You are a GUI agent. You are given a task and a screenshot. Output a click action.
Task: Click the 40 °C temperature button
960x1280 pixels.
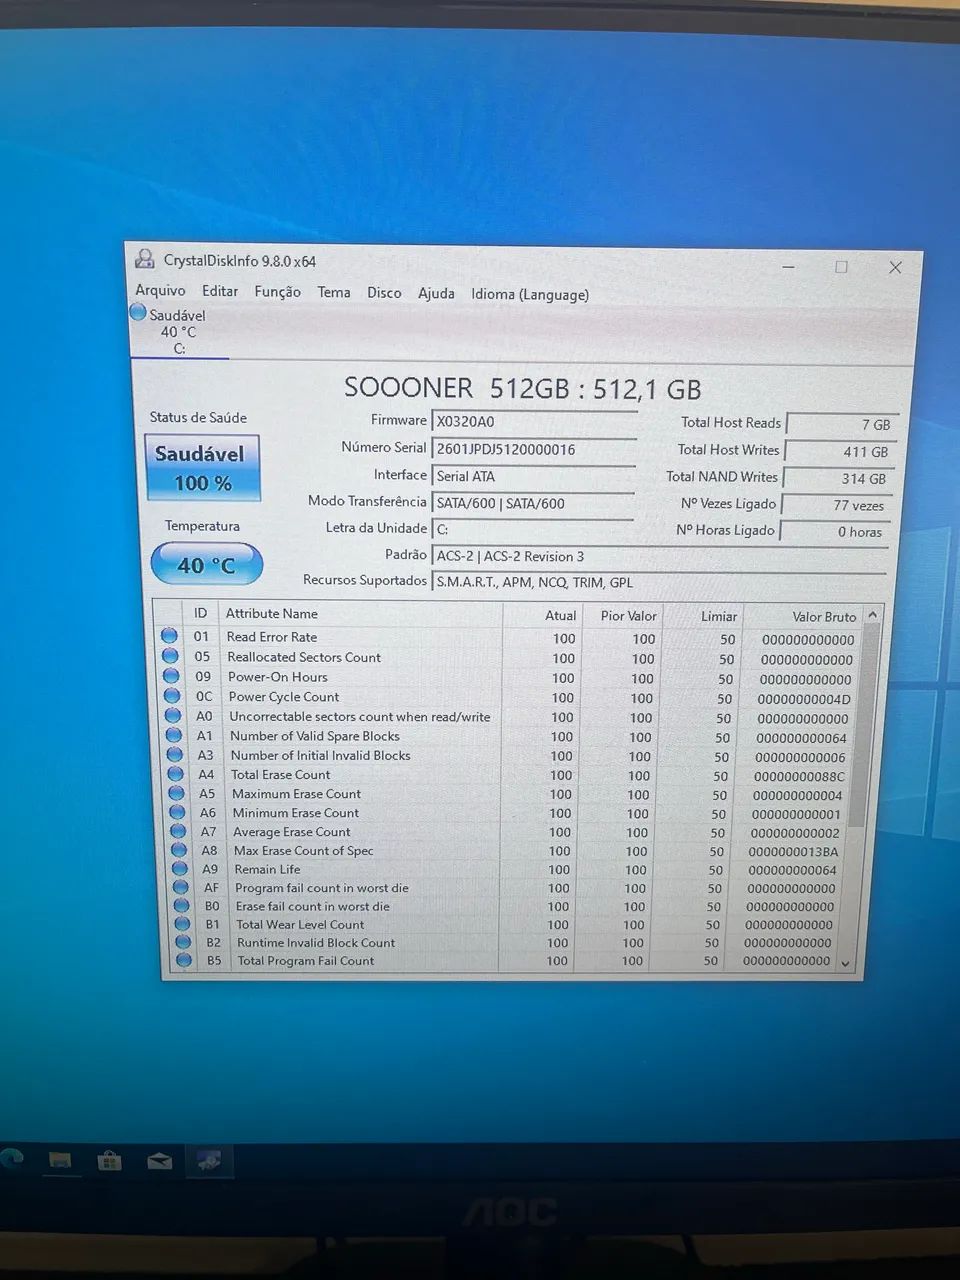point(206,565)
